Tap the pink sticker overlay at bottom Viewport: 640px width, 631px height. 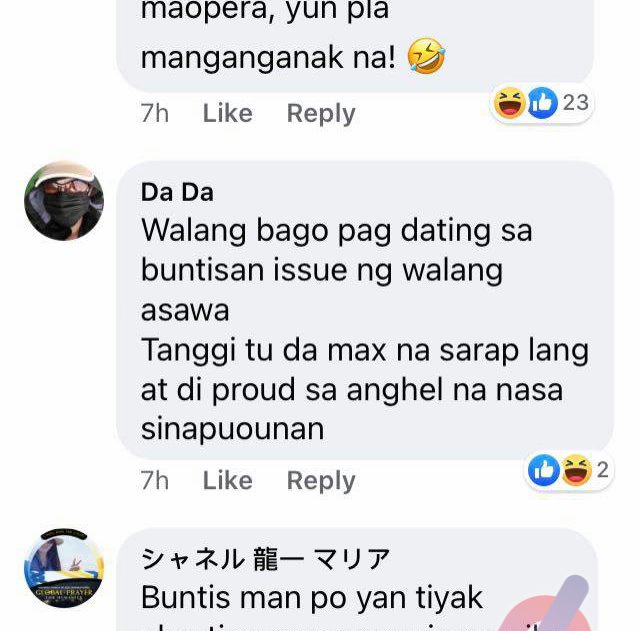pyautogui.click(x=545, y=604)
